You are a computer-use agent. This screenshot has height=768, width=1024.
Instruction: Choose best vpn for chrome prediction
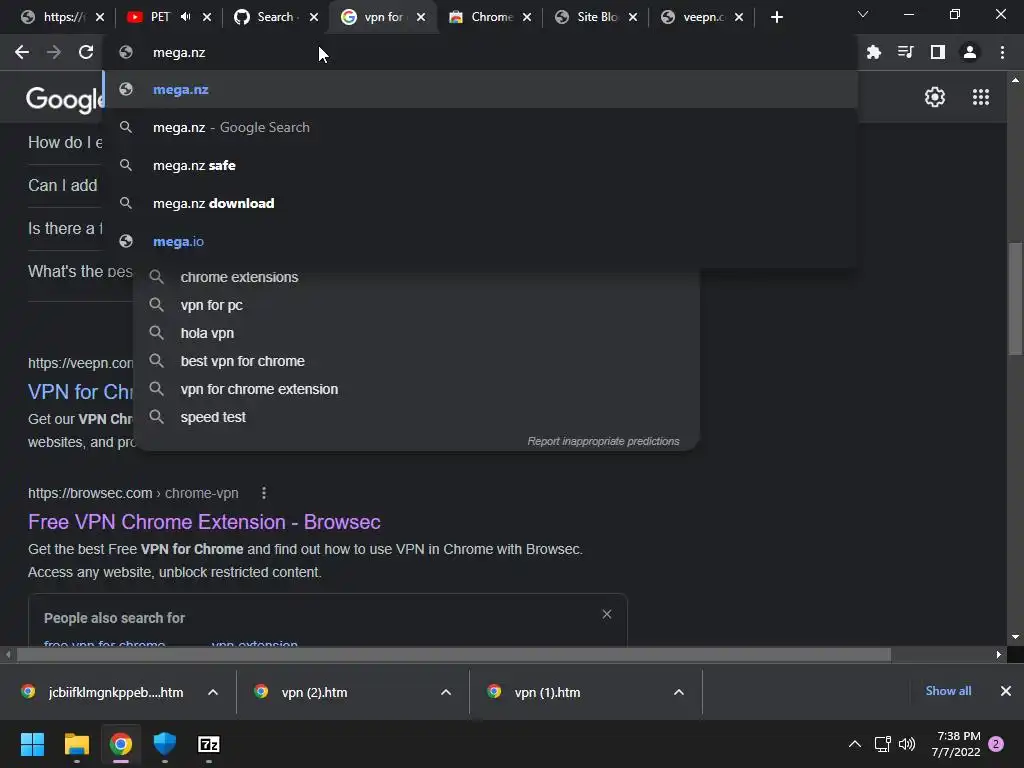417,361
